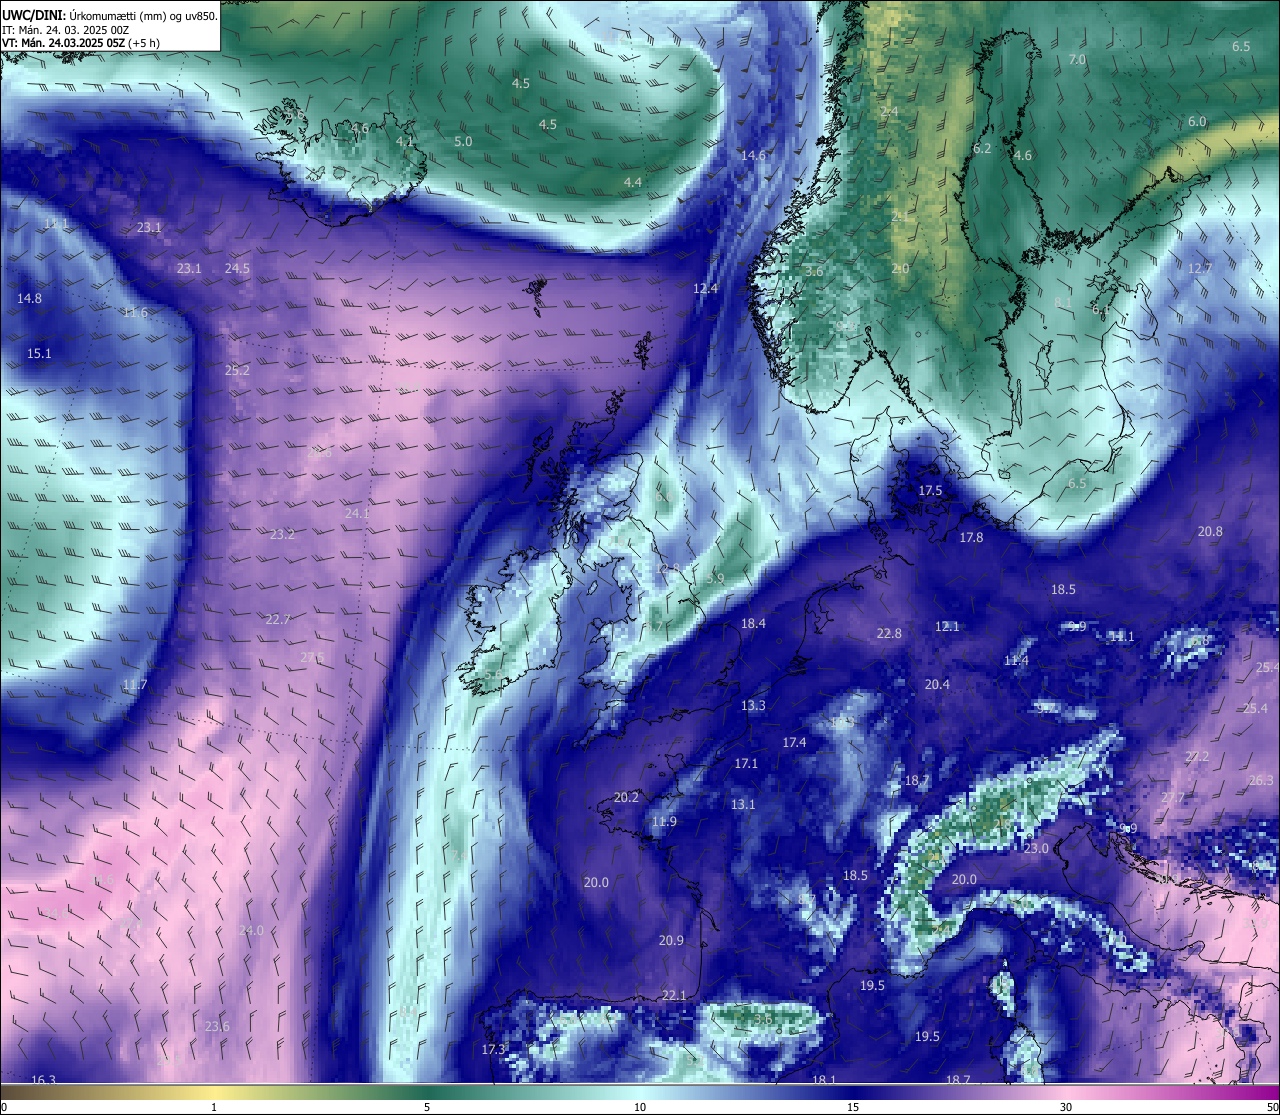This screenshot has width=1280, height=1115.
Task: Click the 25.2 value on the map
Action: (237, 370)
